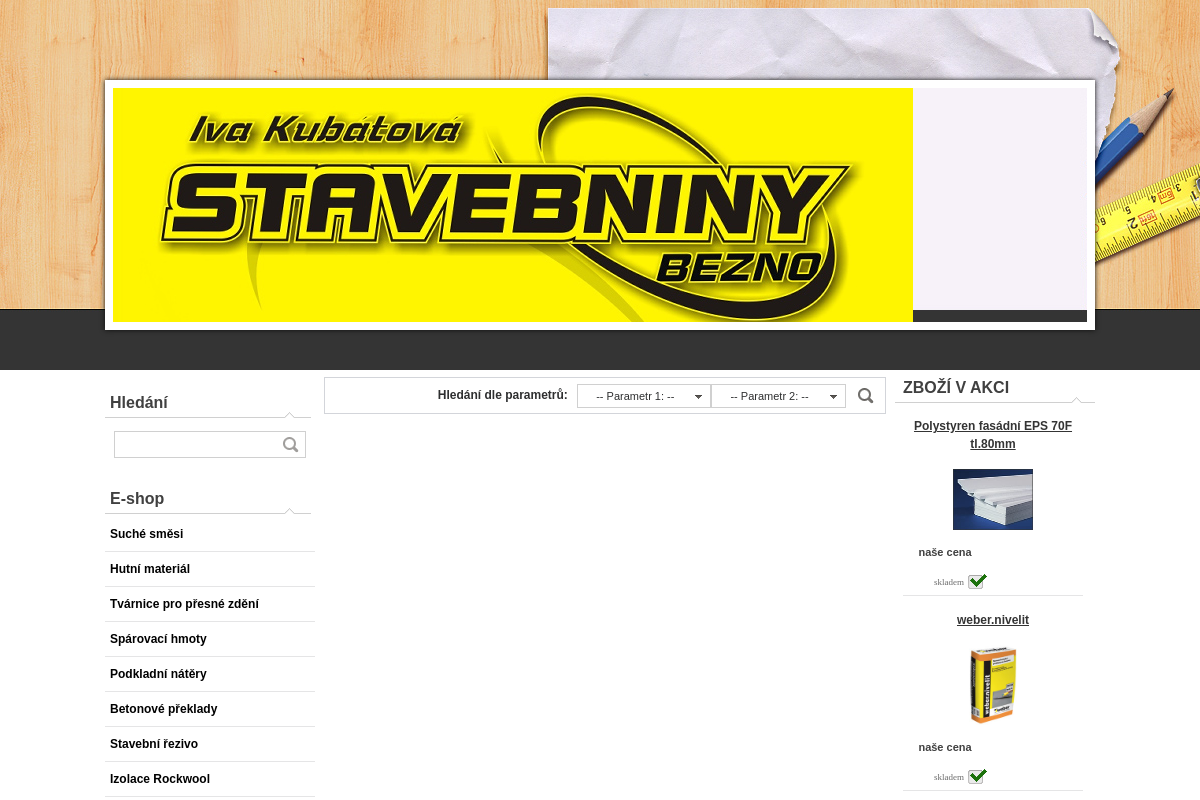
Task: Open the Suché směsi category
Action: (147, 534)
